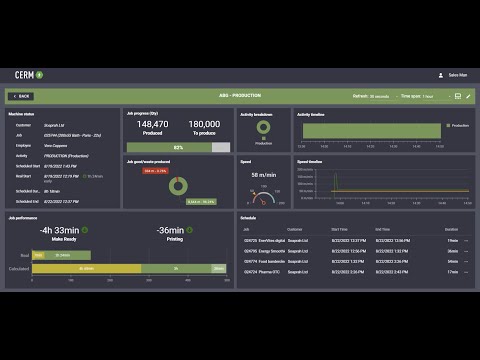
Task: Click the display/monitor mode icon
Action: (x=458, y=96)
